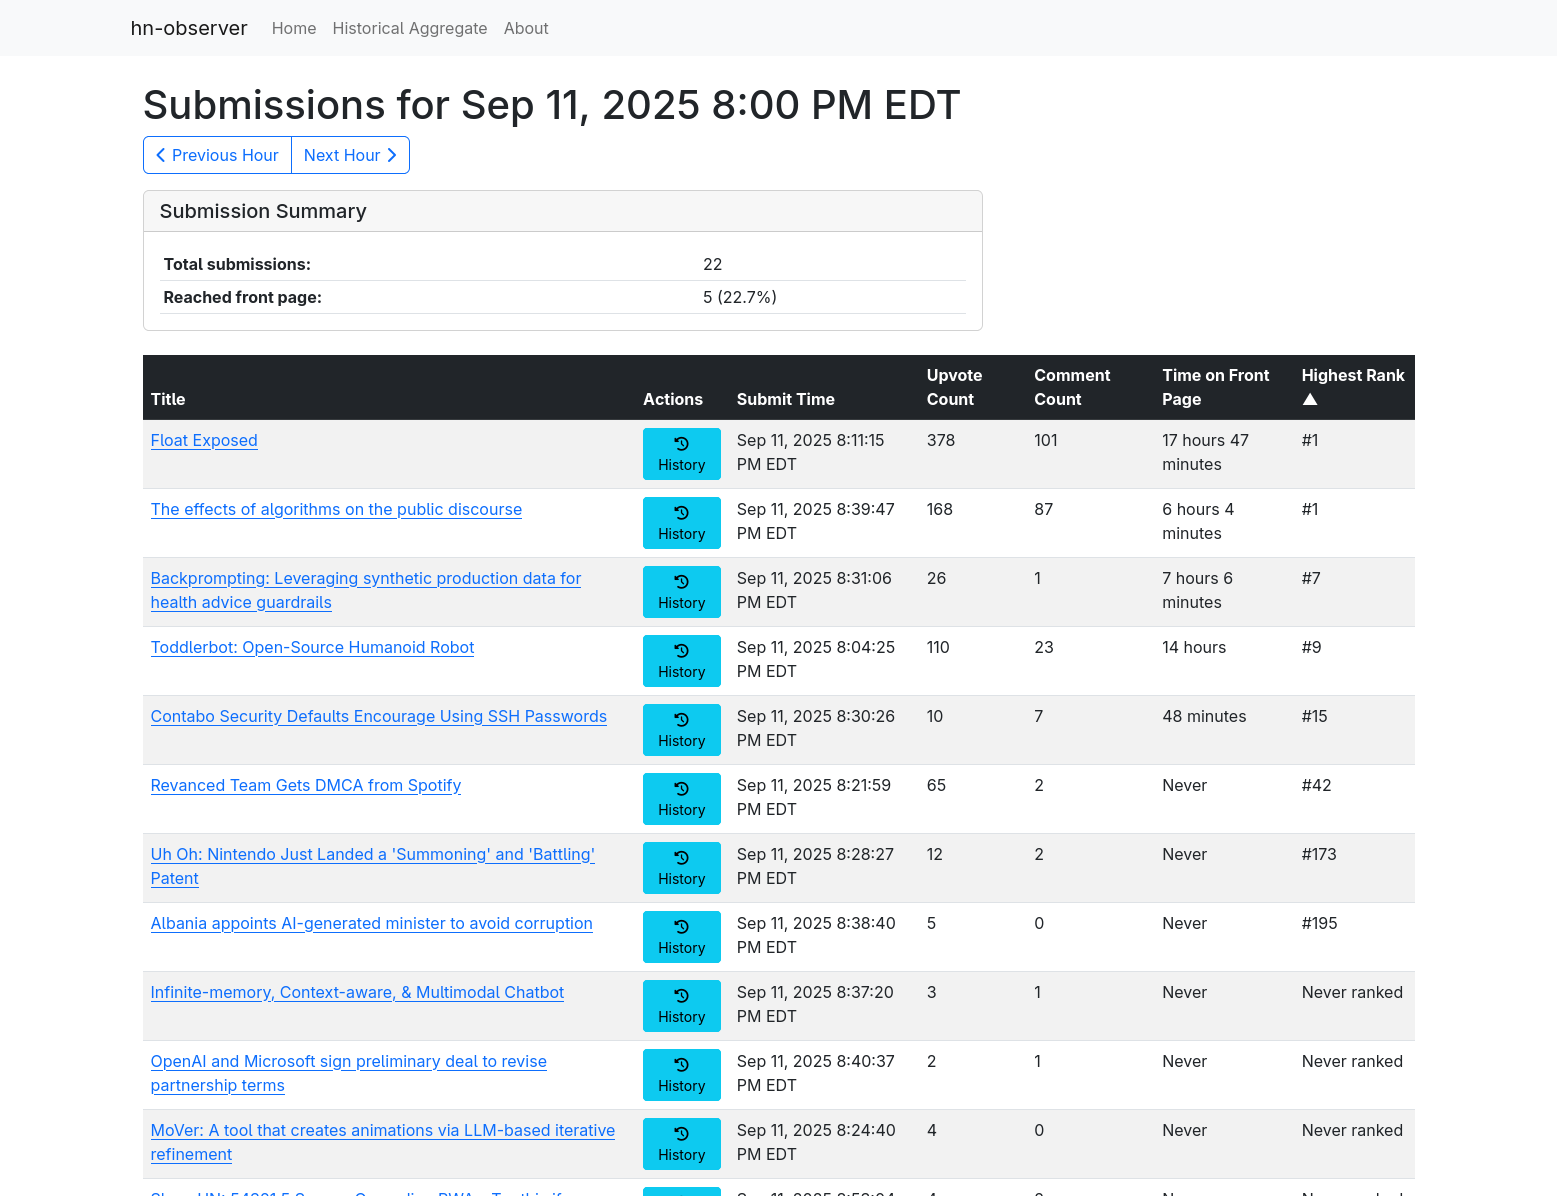
Task: Sort by Time on Front Page header
Action: coord(1215,387)
